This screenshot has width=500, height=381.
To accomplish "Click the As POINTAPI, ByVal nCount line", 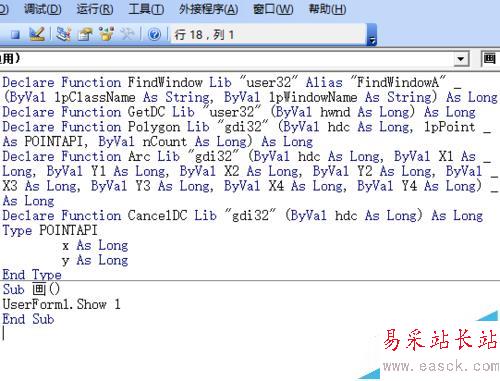I will tap(157, 142).
